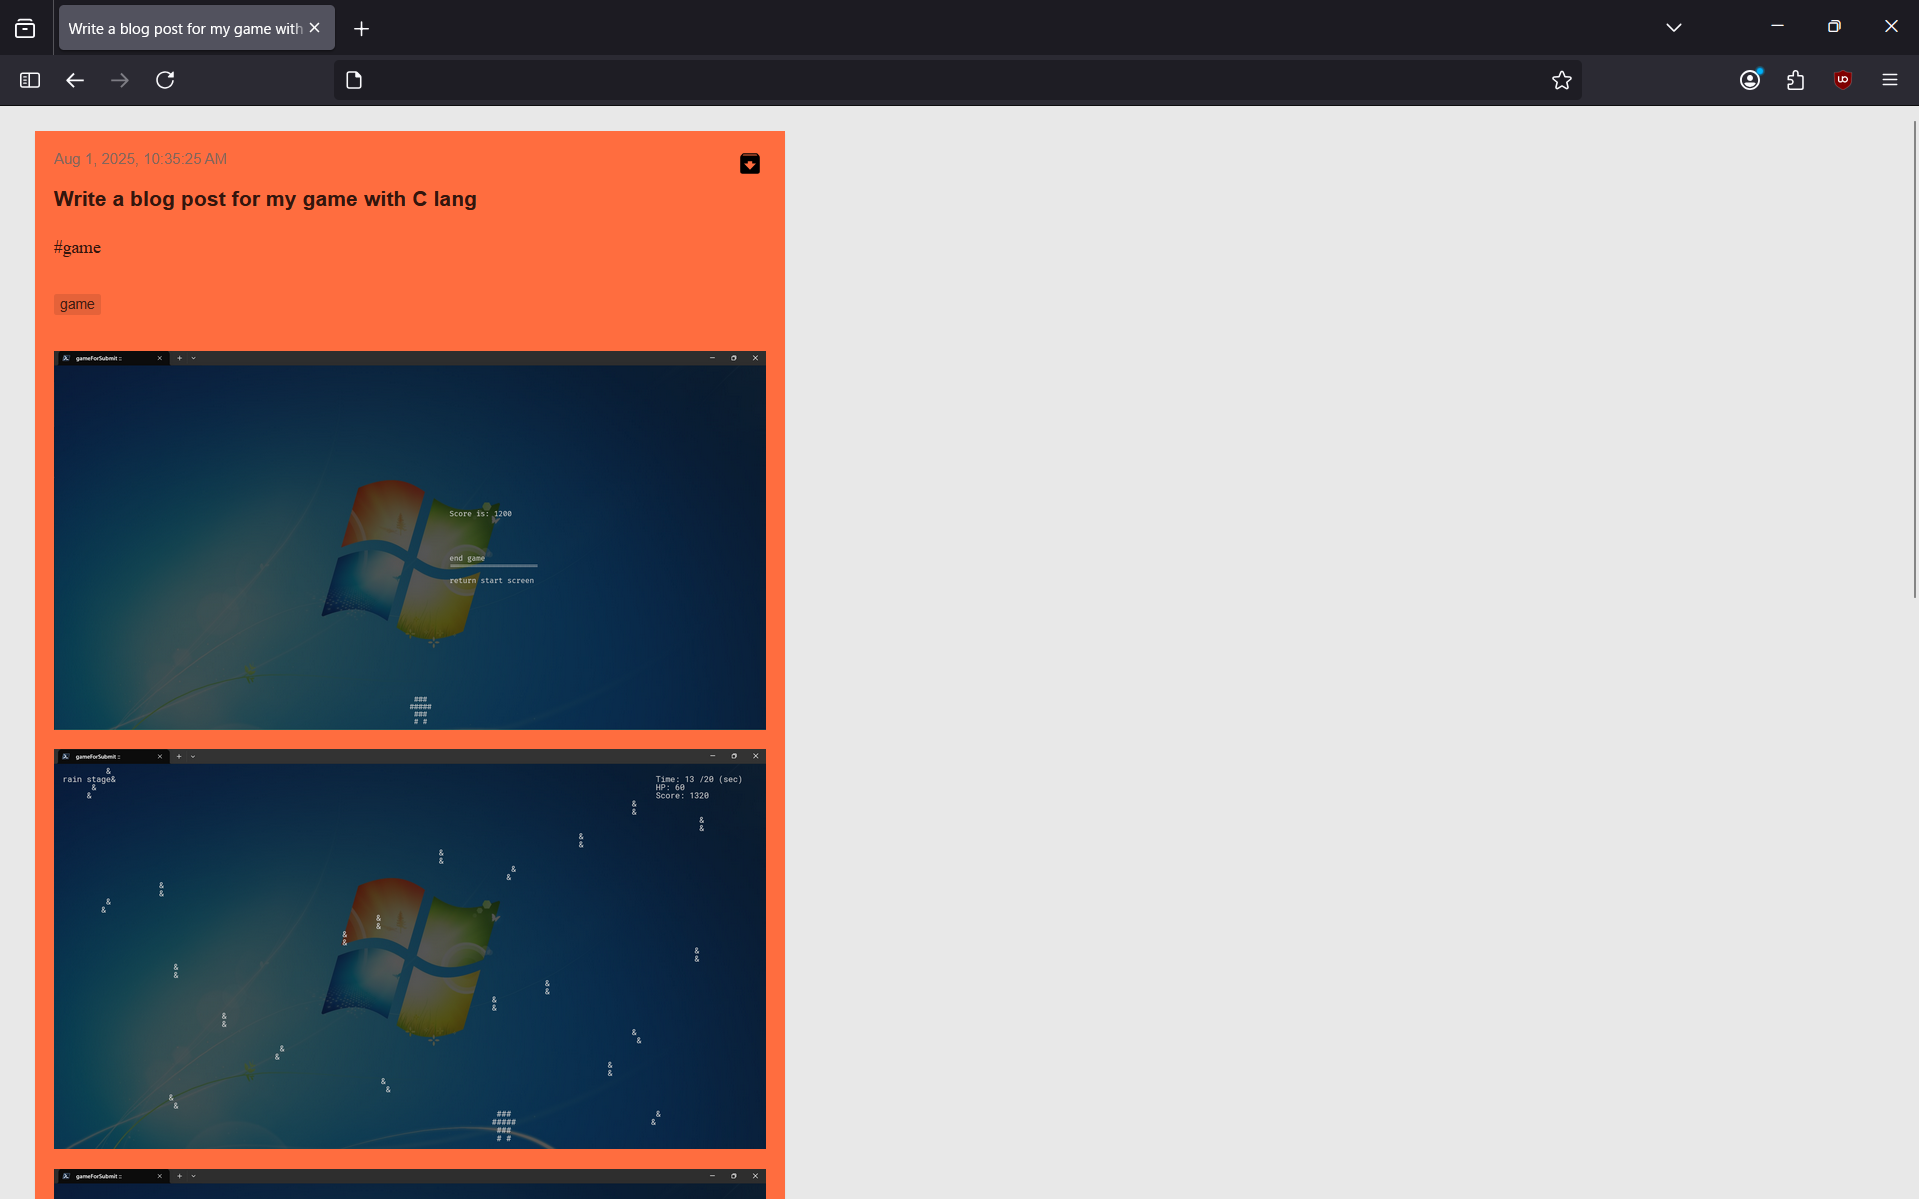The height and width of the screenshot is (1199, 1919).
Task: Focus the address bar field
Action: 956,80
